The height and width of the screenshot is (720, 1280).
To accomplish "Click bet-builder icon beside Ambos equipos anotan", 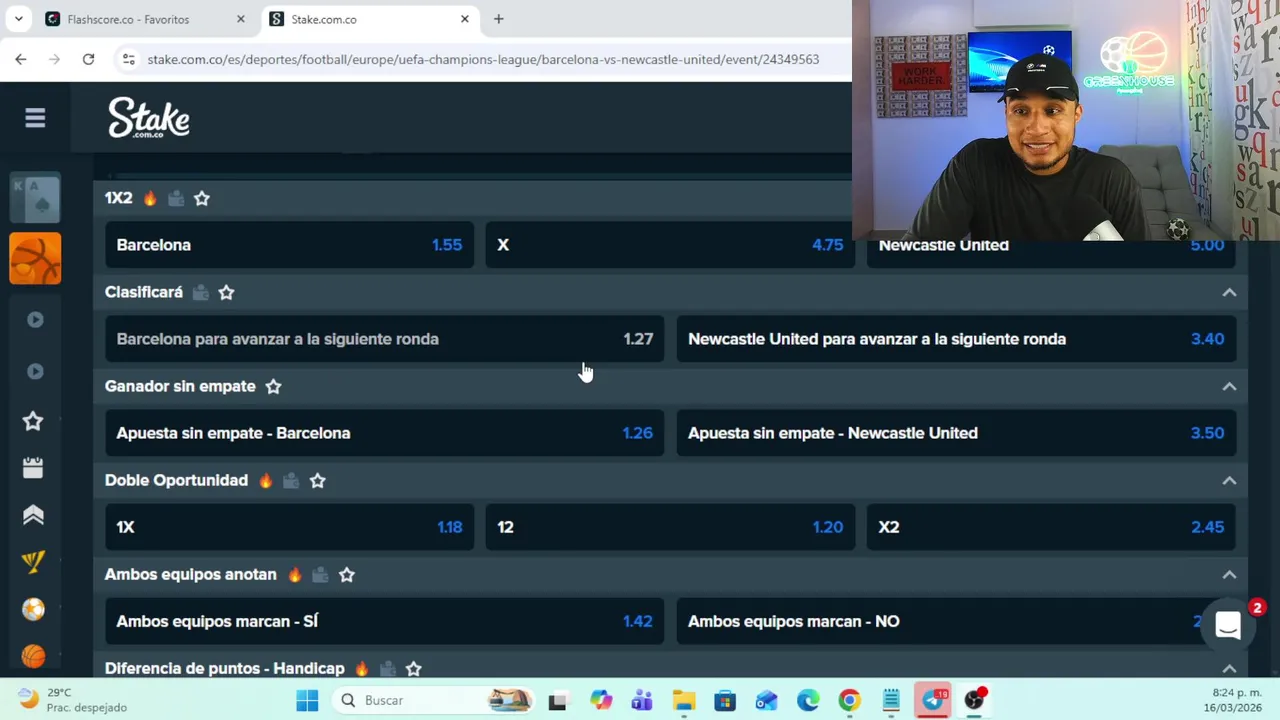I will click(x=320, y=574).
